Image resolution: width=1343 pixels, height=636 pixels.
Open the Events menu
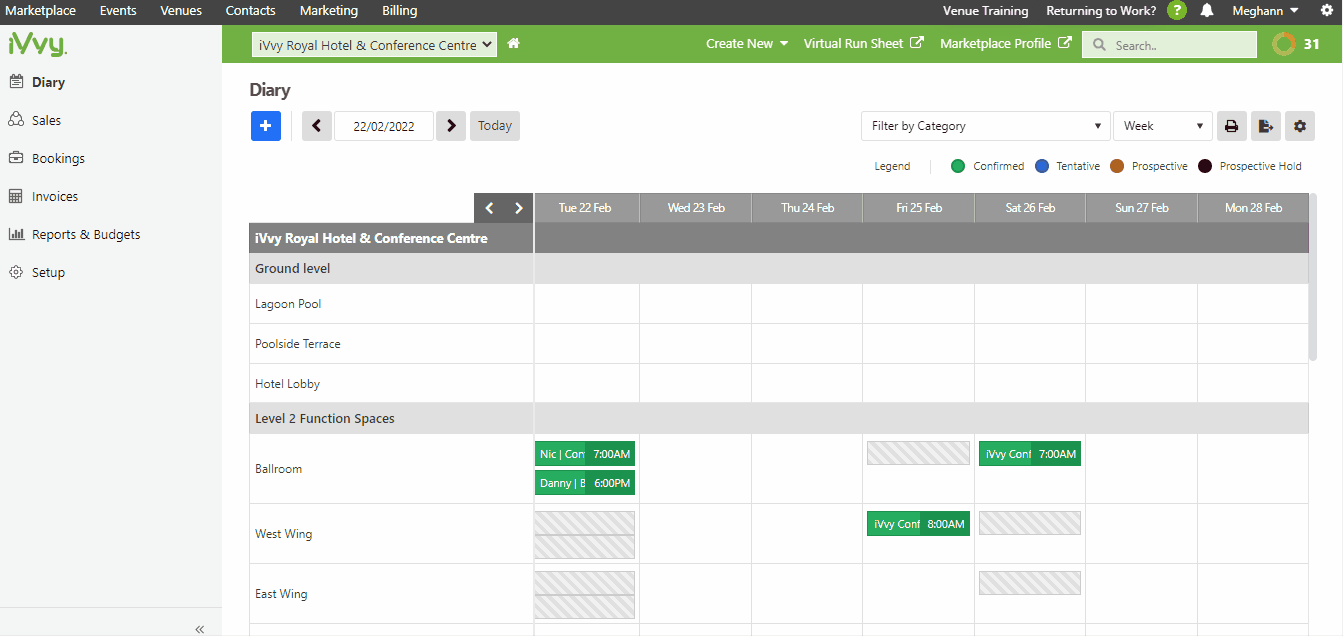[118, 11]
